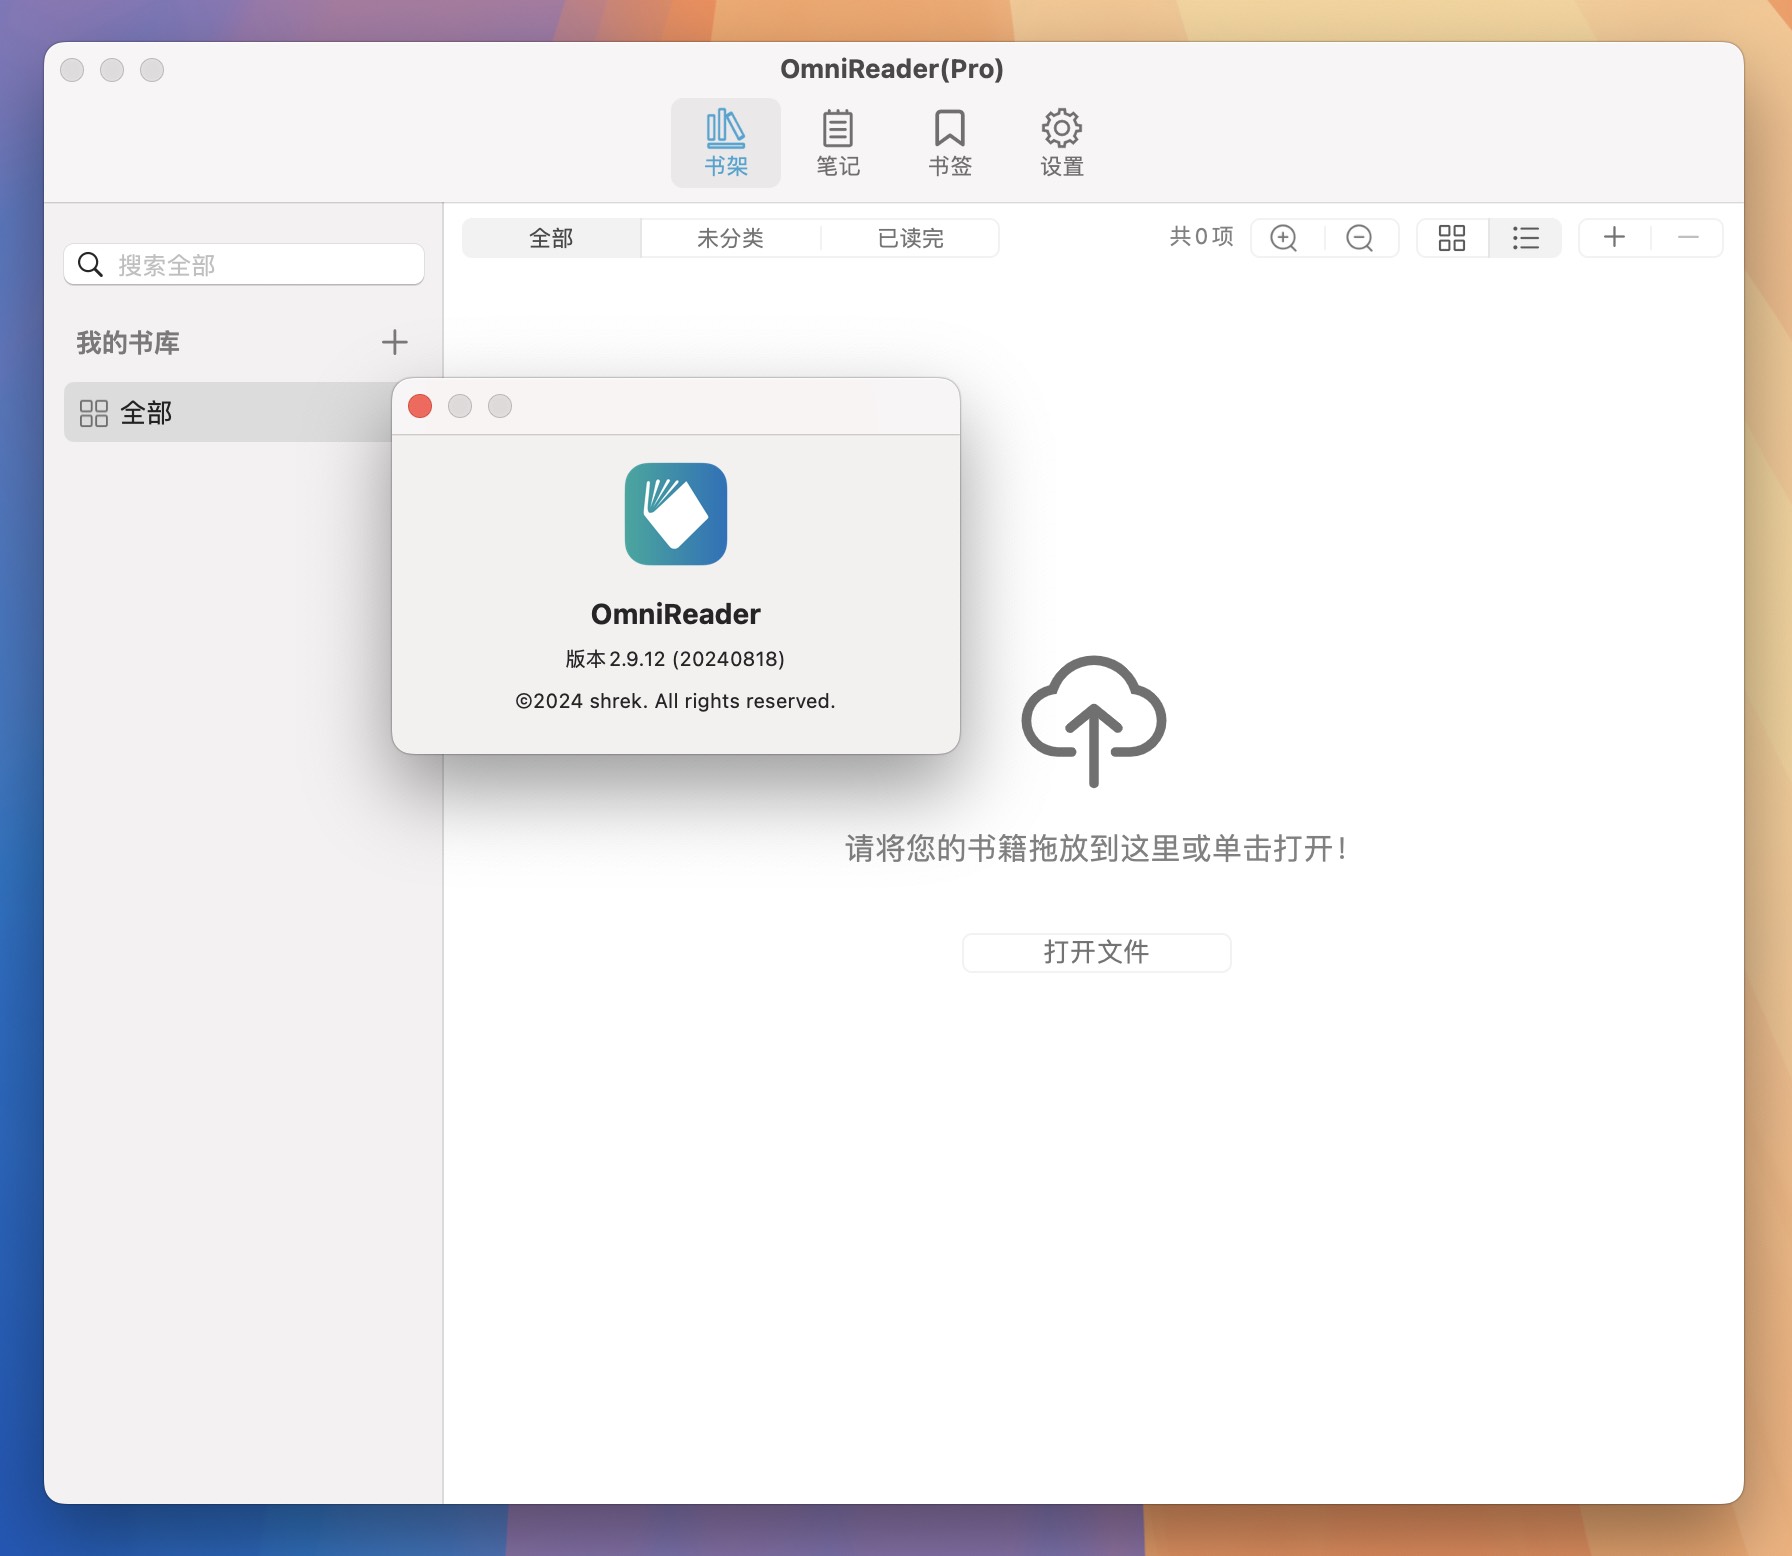
Task: Click the 共 0 项 item count label
Action: (1201, 237)
